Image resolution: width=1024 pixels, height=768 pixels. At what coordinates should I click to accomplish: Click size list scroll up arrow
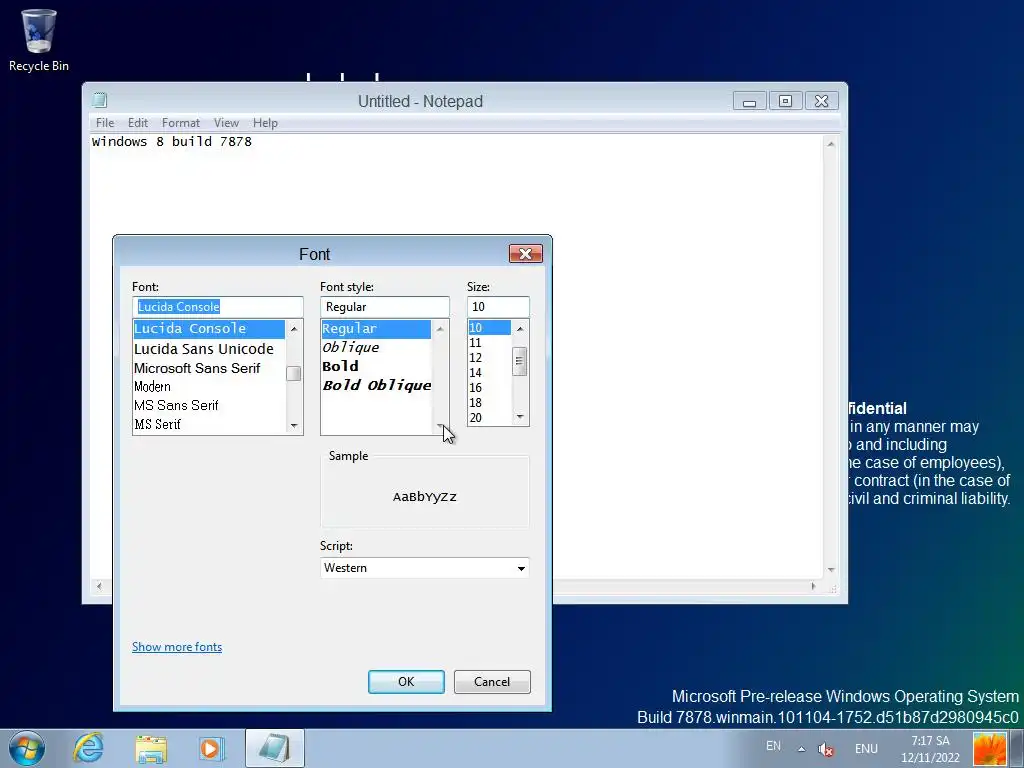(520, 328)
